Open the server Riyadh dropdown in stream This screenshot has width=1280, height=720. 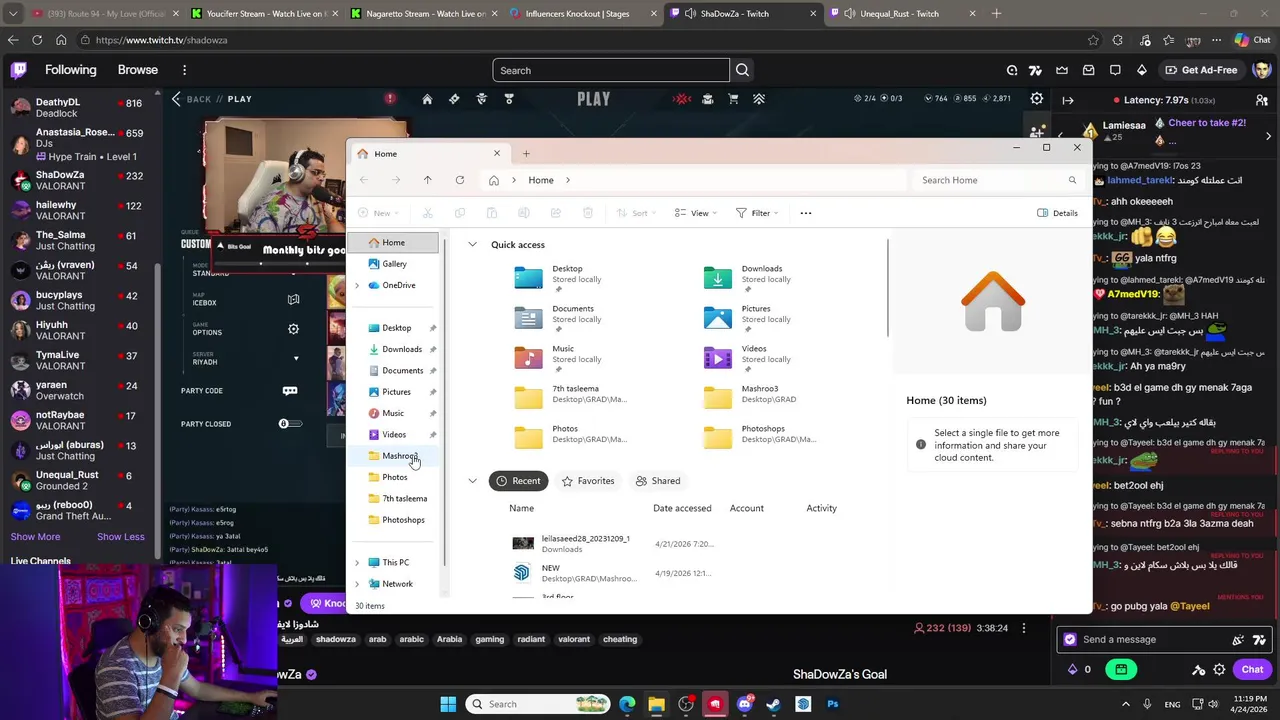[x=295, y=358]
